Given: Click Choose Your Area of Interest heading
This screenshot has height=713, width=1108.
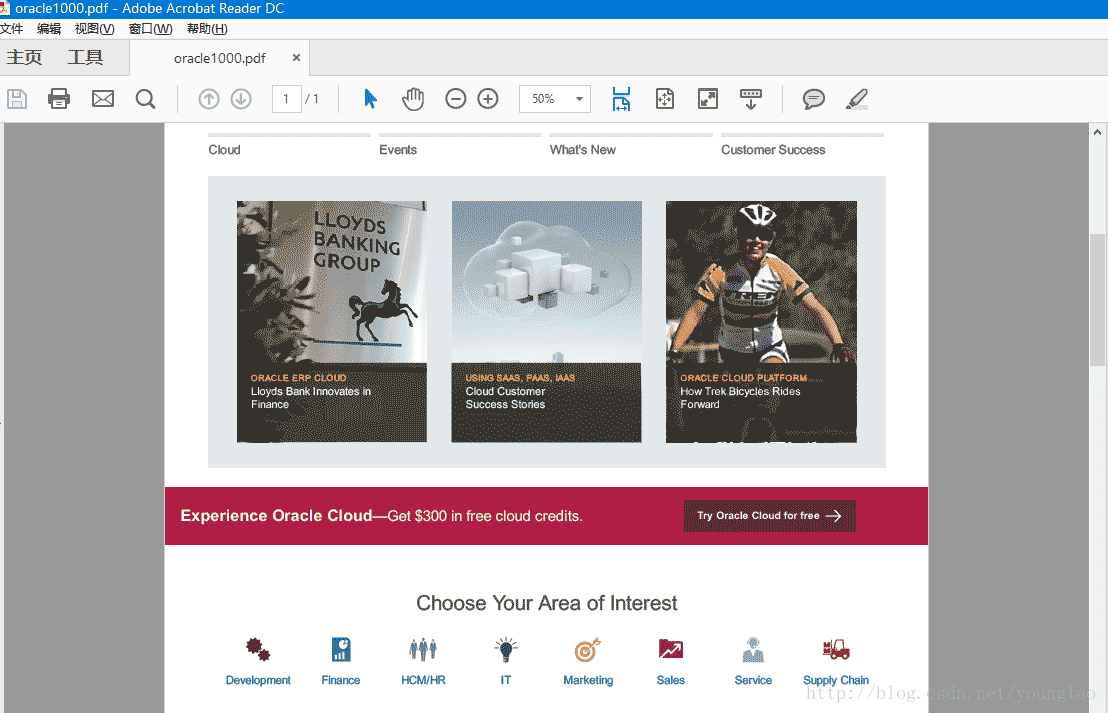Looking at the screenshot, I should pyautogui.click(x=546, y=603).
